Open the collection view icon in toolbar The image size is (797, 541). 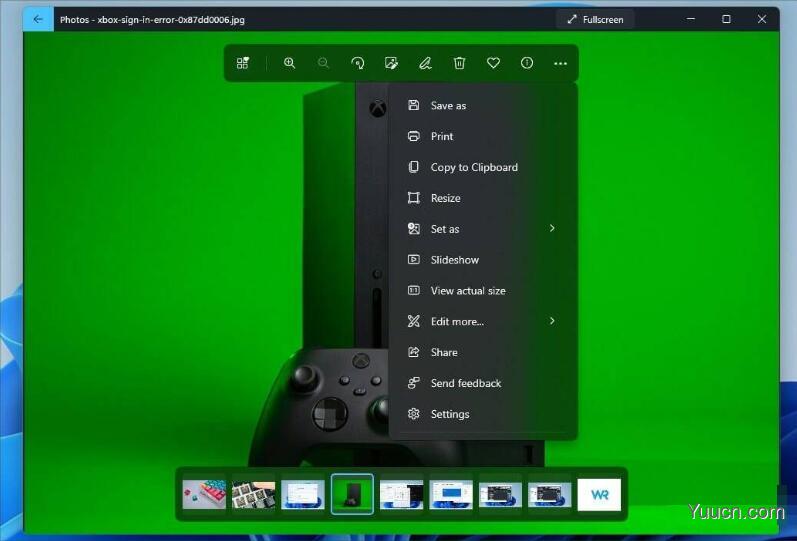243,63
